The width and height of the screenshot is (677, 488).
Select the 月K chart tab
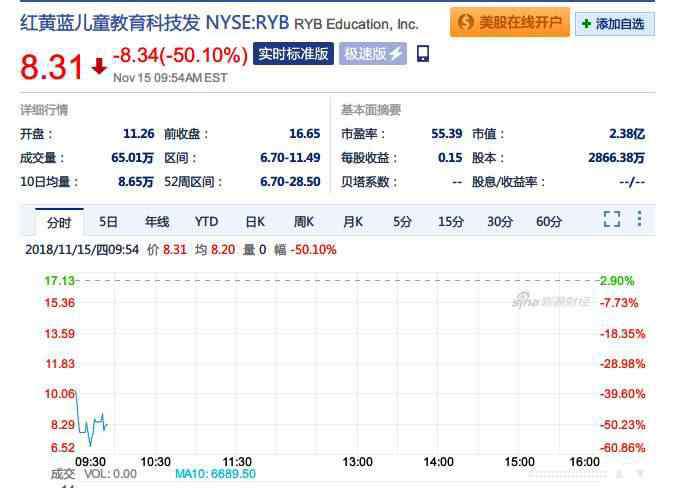coord(353,222)
